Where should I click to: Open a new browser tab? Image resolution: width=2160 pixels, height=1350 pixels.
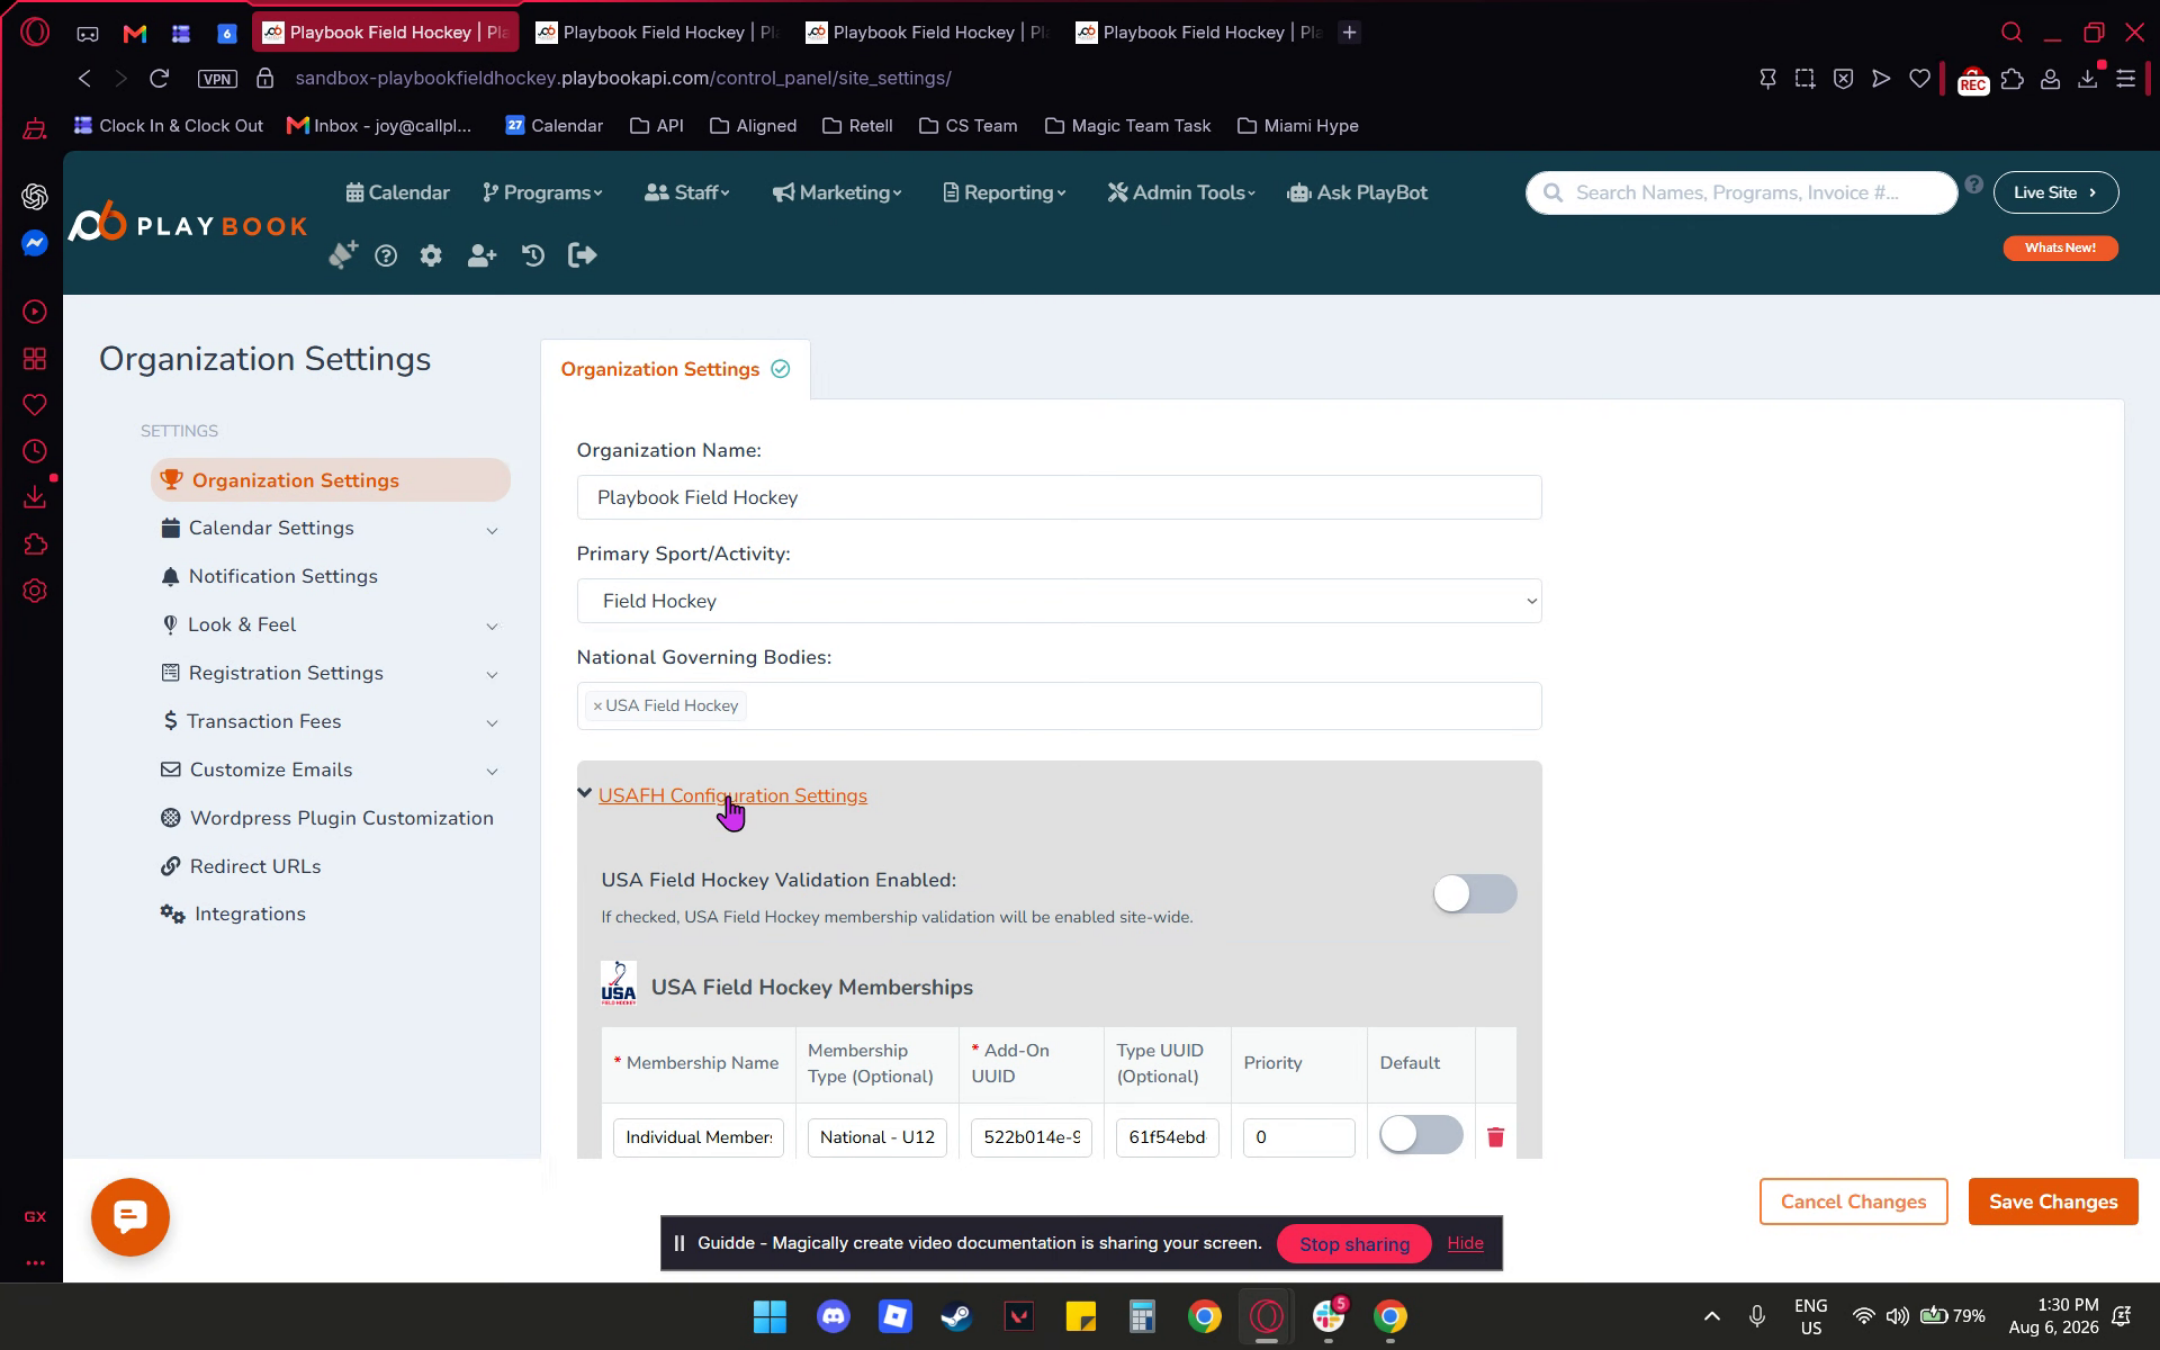1349,32
